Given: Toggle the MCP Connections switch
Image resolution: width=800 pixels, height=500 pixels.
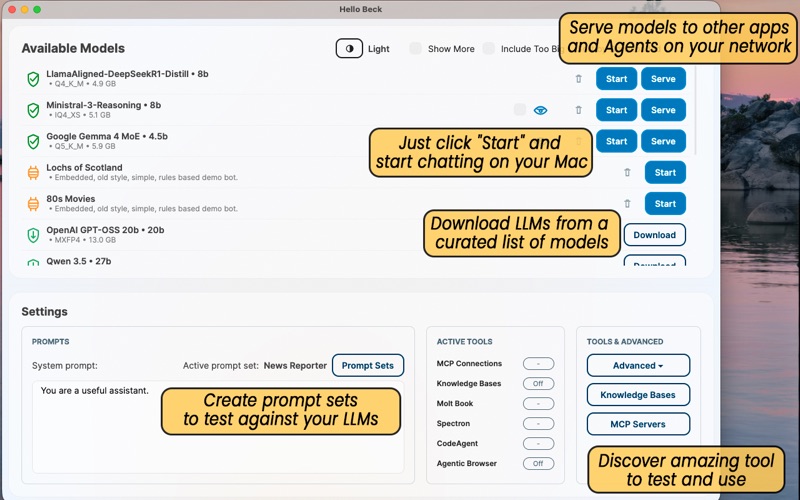Looking at the screenshot, I should tap(538, 364).
